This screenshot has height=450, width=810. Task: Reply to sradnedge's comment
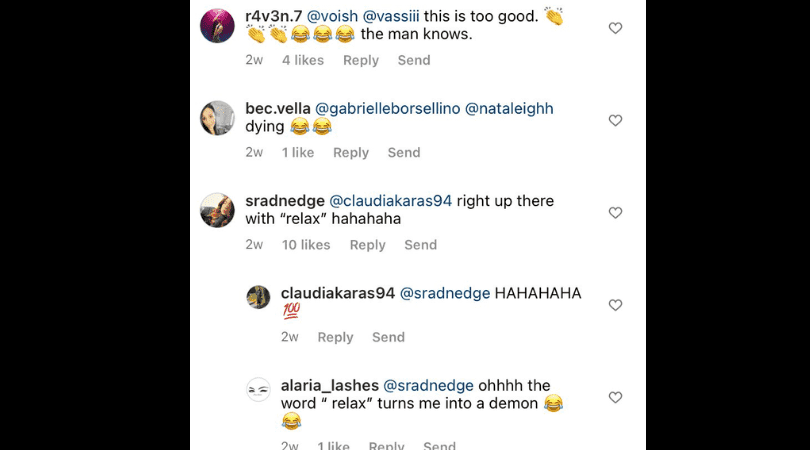(368, 245)
